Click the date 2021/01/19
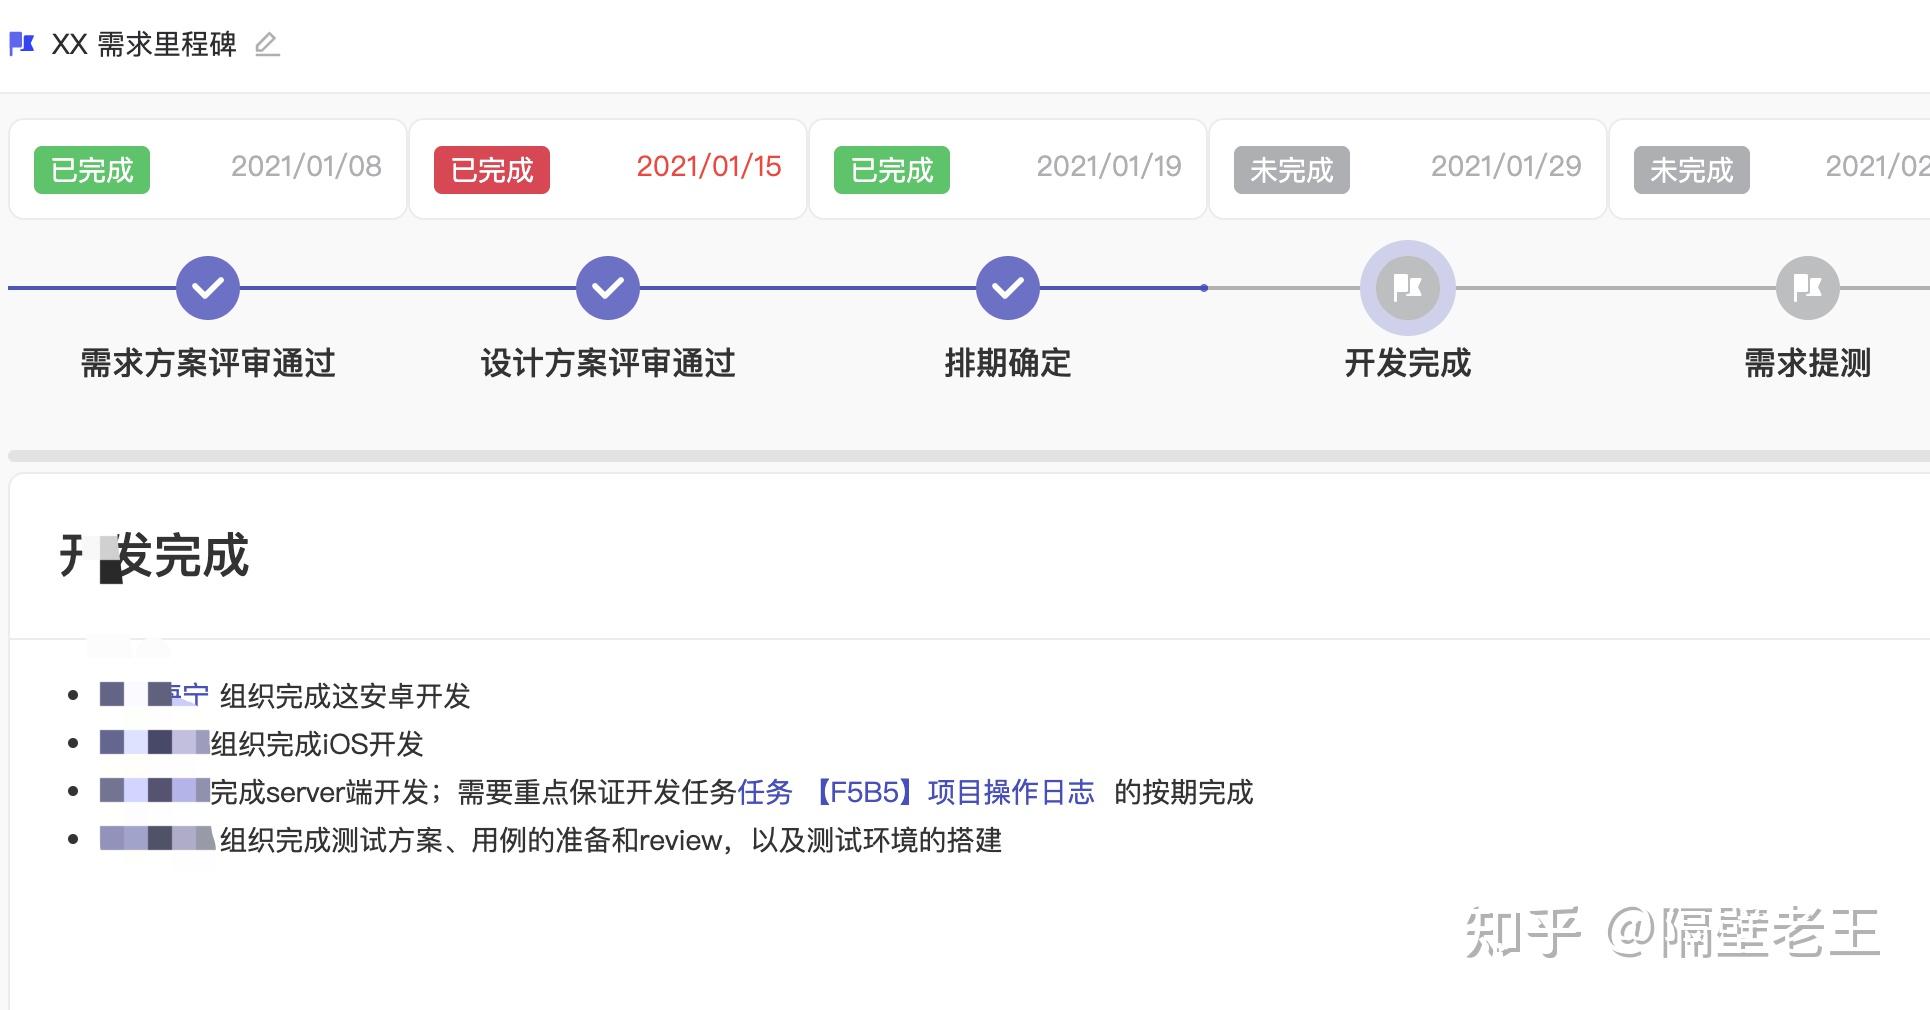 point(1109,166)
